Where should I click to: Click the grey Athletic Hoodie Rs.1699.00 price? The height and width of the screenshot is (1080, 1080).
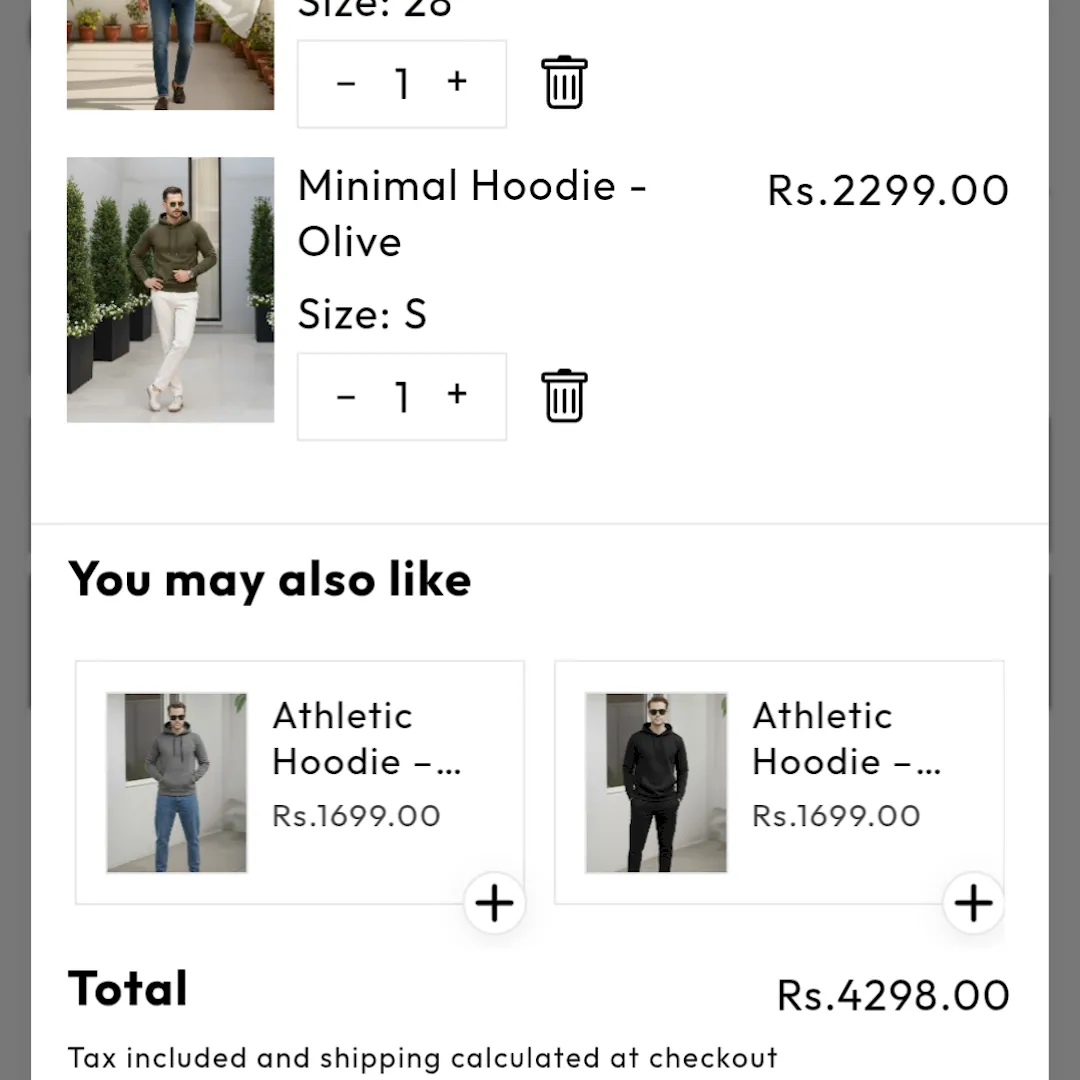point(356,815)
